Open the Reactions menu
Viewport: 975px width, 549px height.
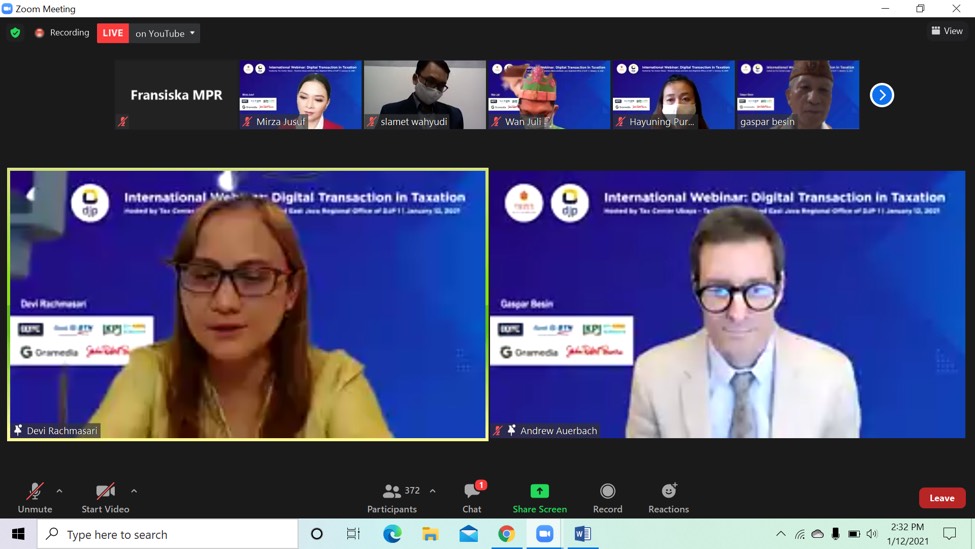pyautogui.click(x=668, y=498)
